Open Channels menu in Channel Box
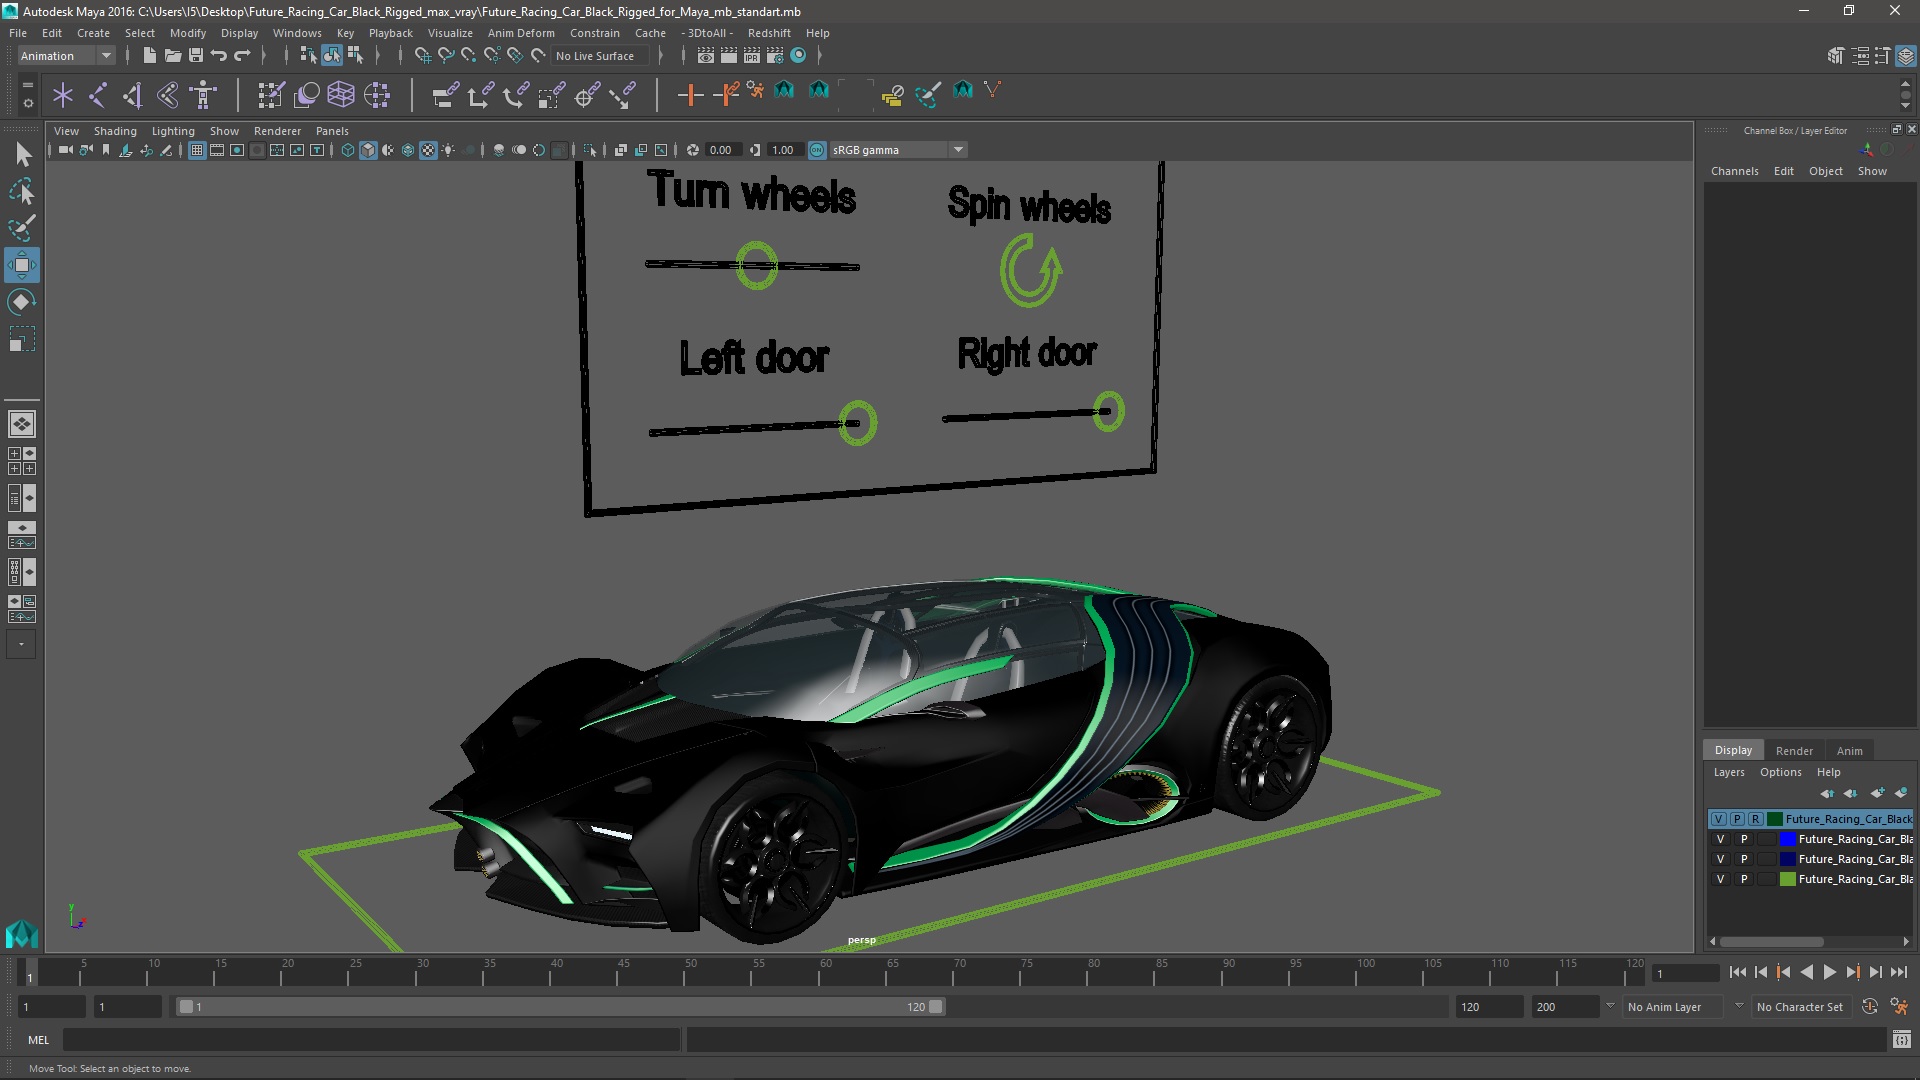Screen dimensions: 1920x1080 1734,171
